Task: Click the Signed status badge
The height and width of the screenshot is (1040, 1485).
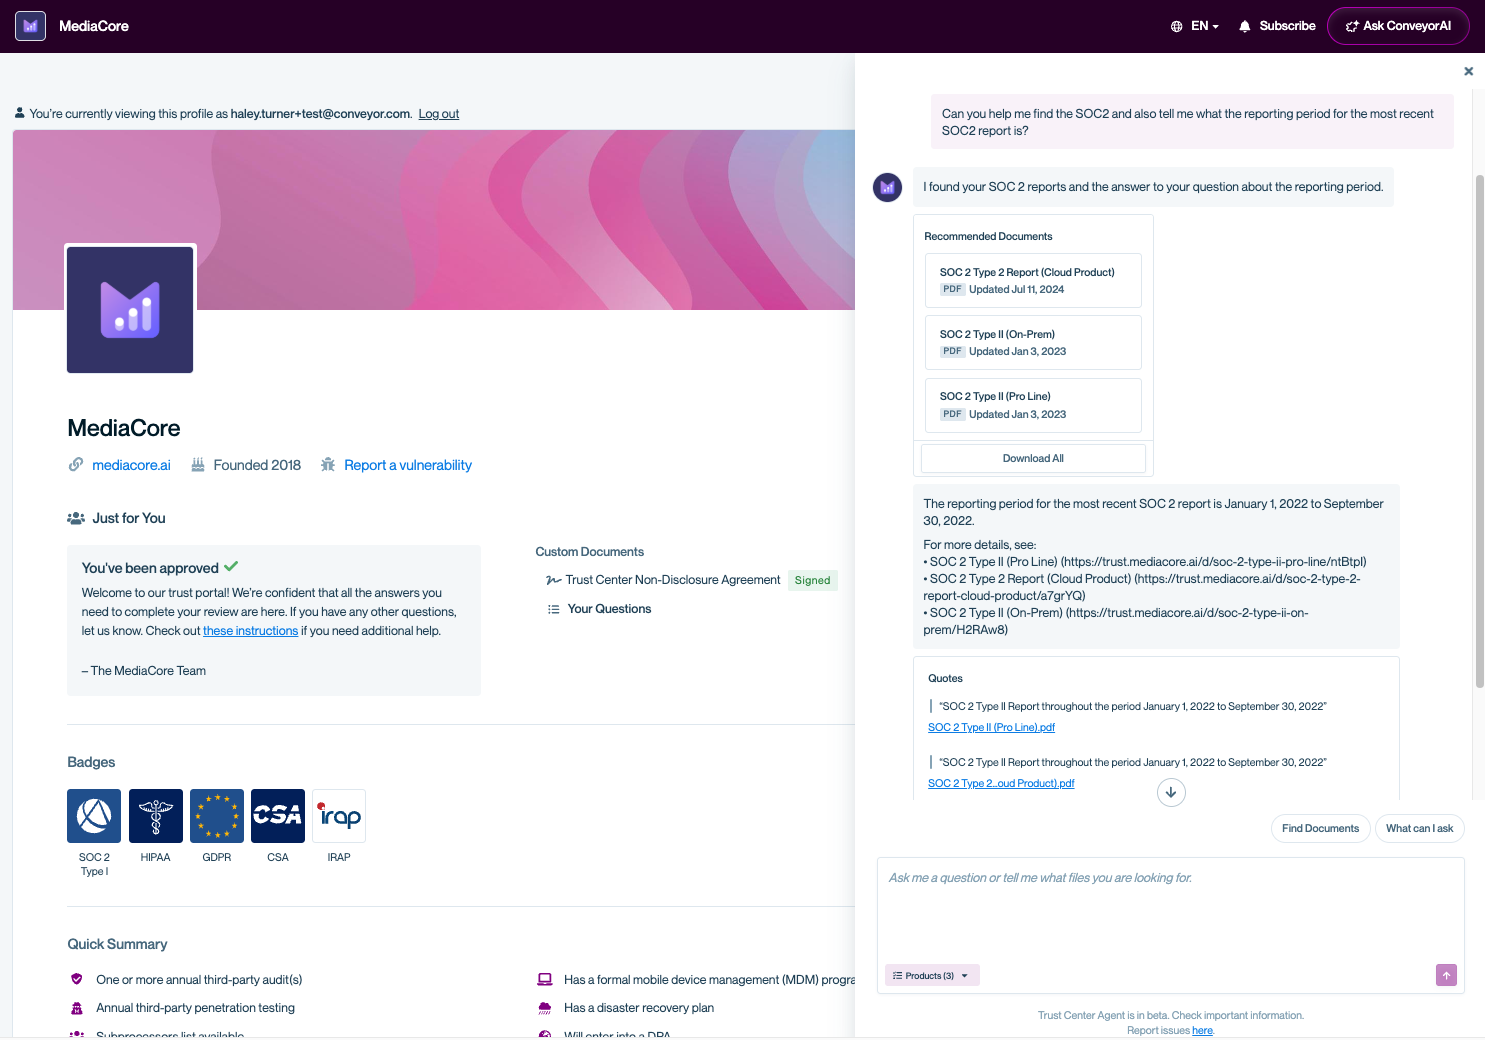Action: 812,580
